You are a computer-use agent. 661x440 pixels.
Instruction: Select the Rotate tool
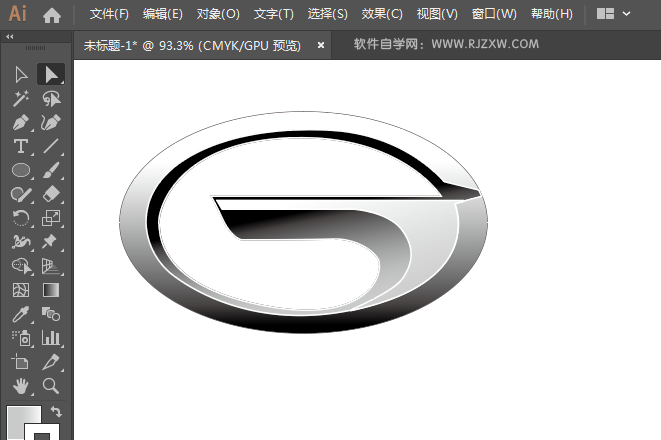pos(21,218)
